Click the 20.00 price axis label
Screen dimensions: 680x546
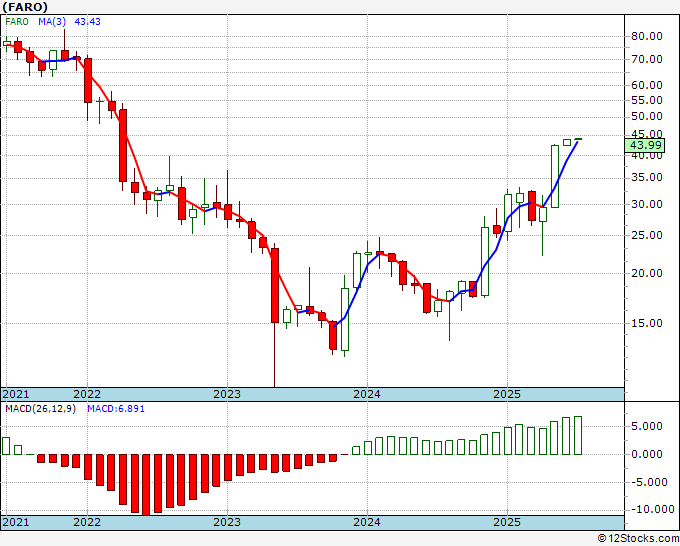[647, 273]
